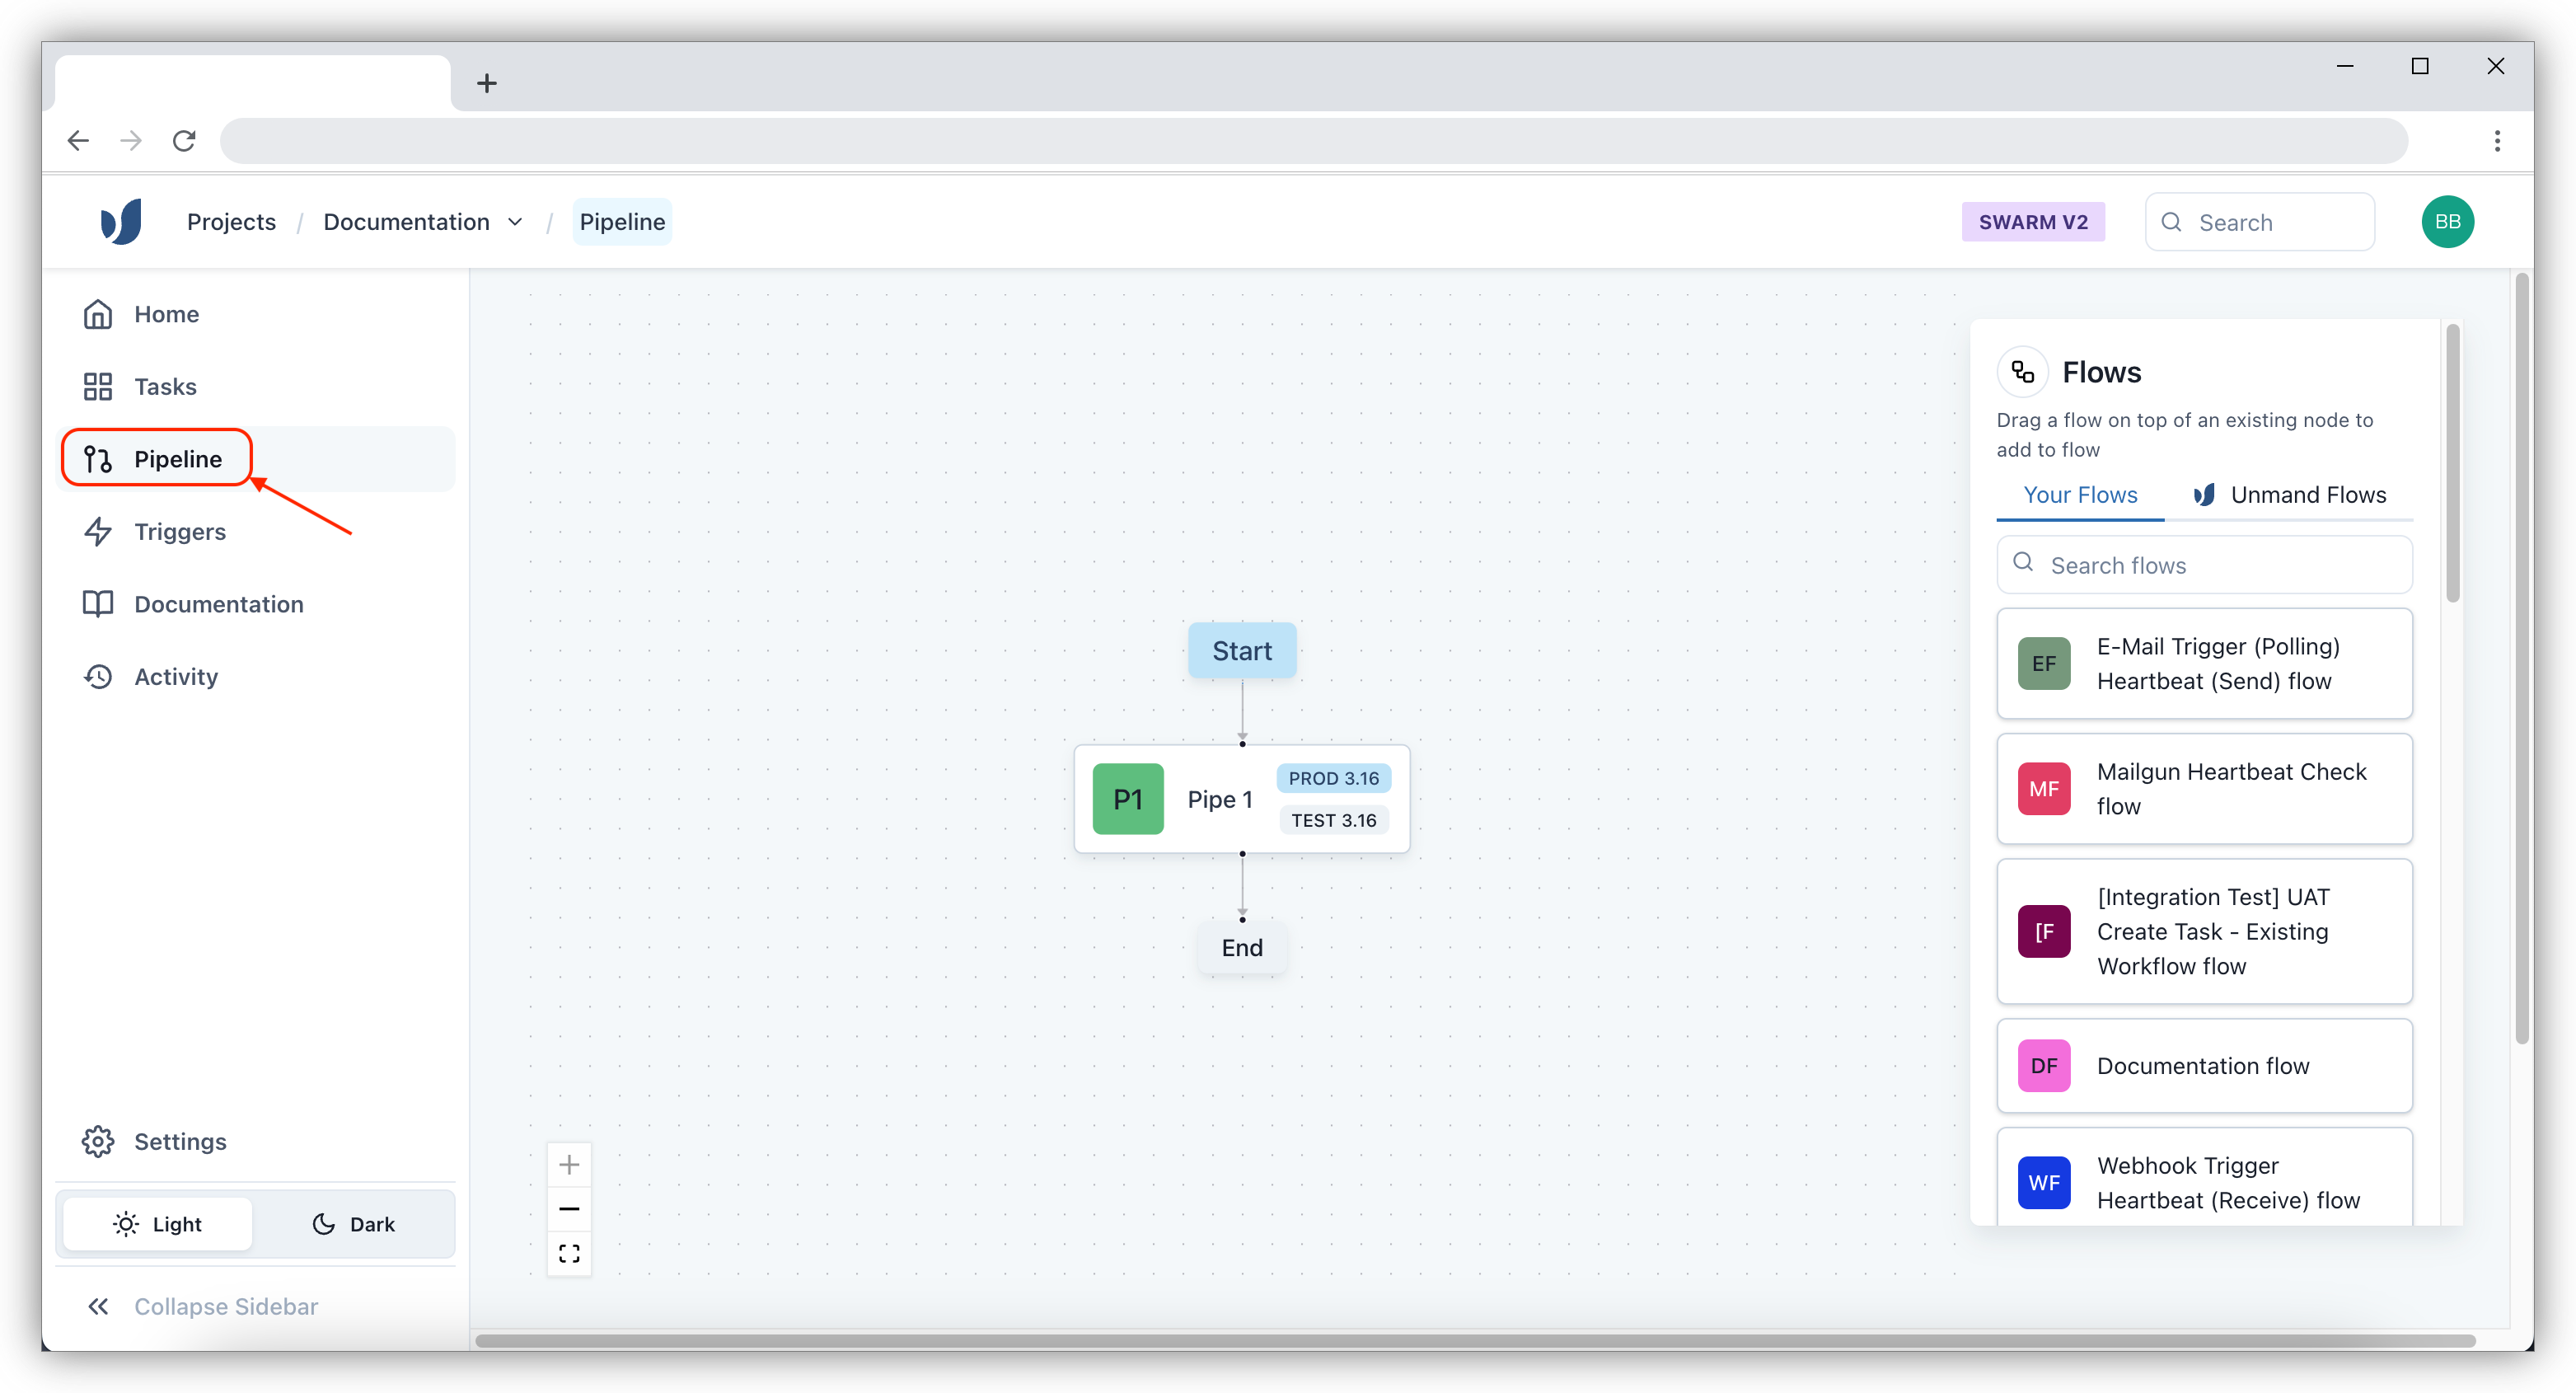Click the SWARM V2 badge

[x=2032, y=222]
